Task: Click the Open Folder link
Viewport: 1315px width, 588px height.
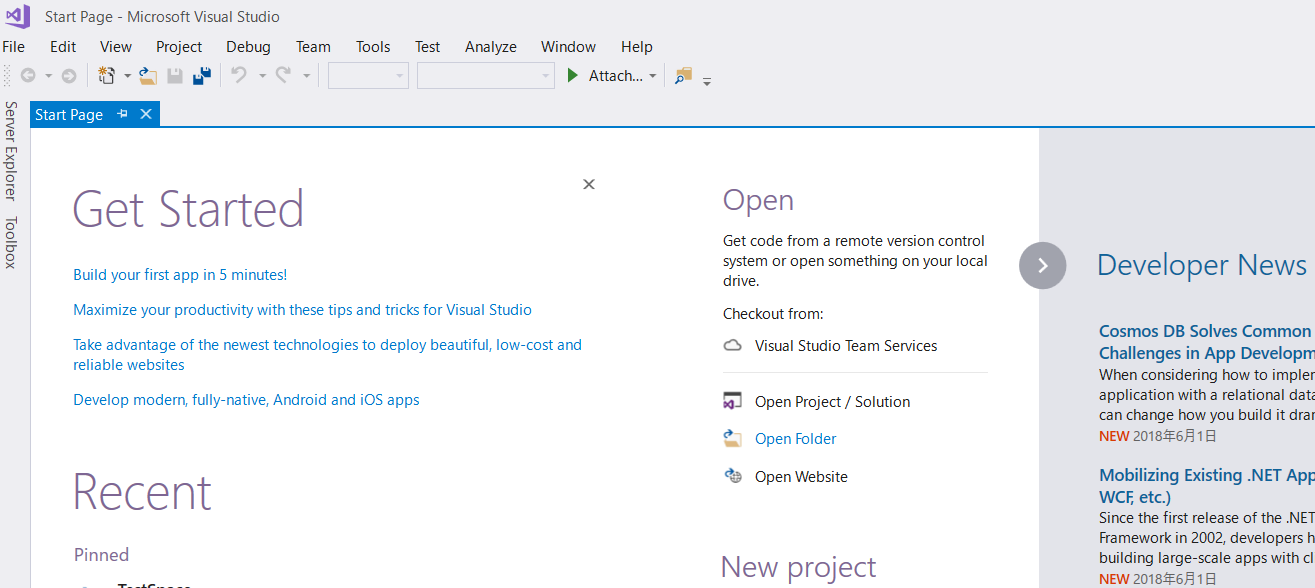Action: click(x=795, y=438)
